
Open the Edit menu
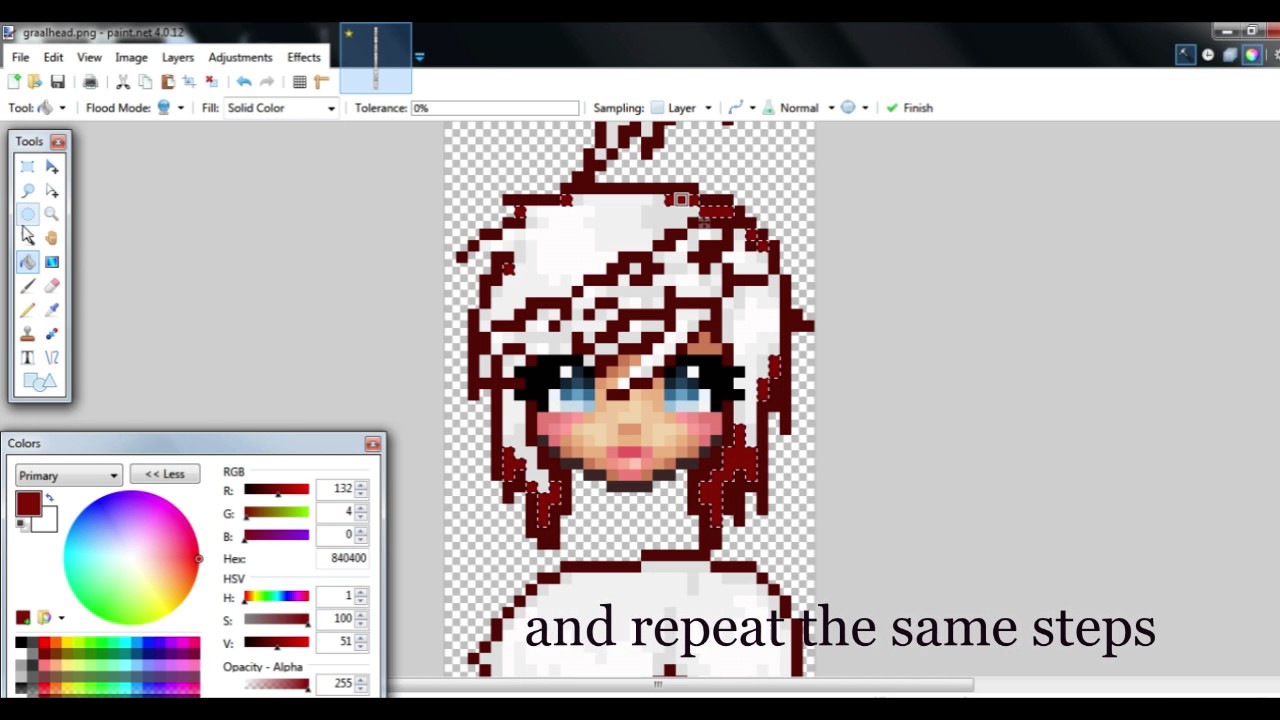coord(53,57)
